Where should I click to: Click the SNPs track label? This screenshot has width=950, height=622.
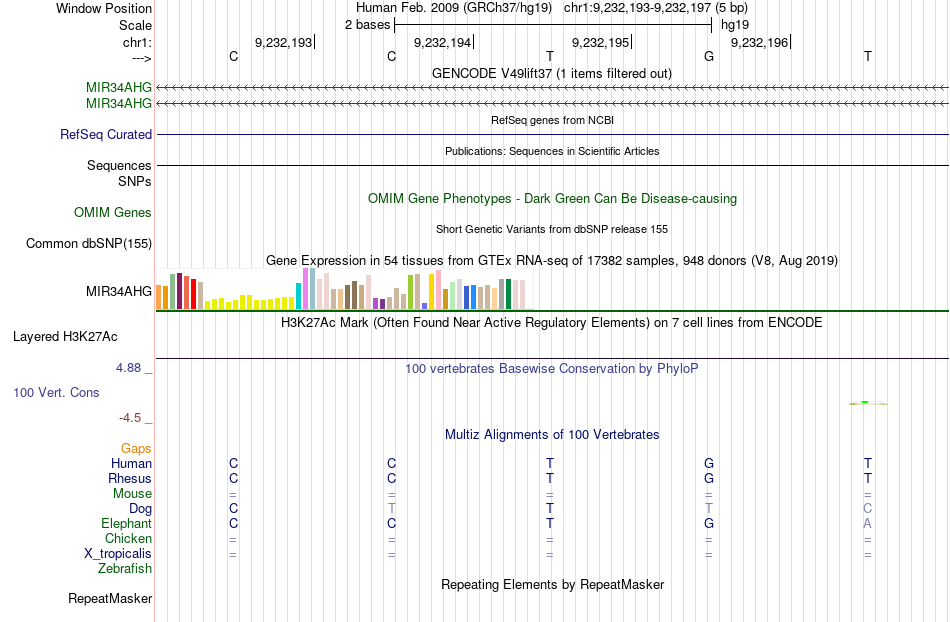(x=135, y=181)
